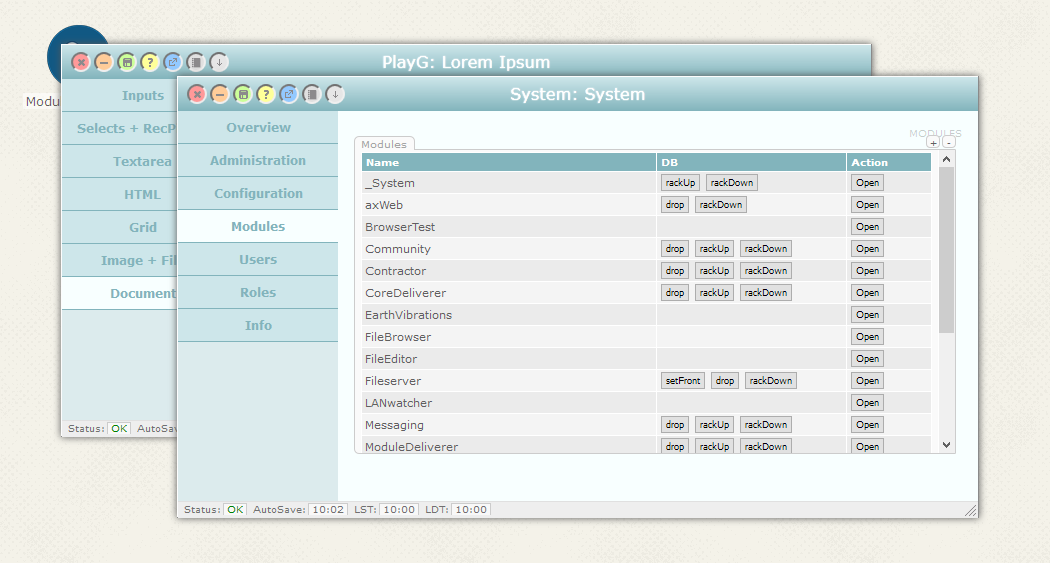This screenshot has height=563, width=1050.
Task: Select the Configuration tab
Action: pyautogui.click(x=258, y=193)
